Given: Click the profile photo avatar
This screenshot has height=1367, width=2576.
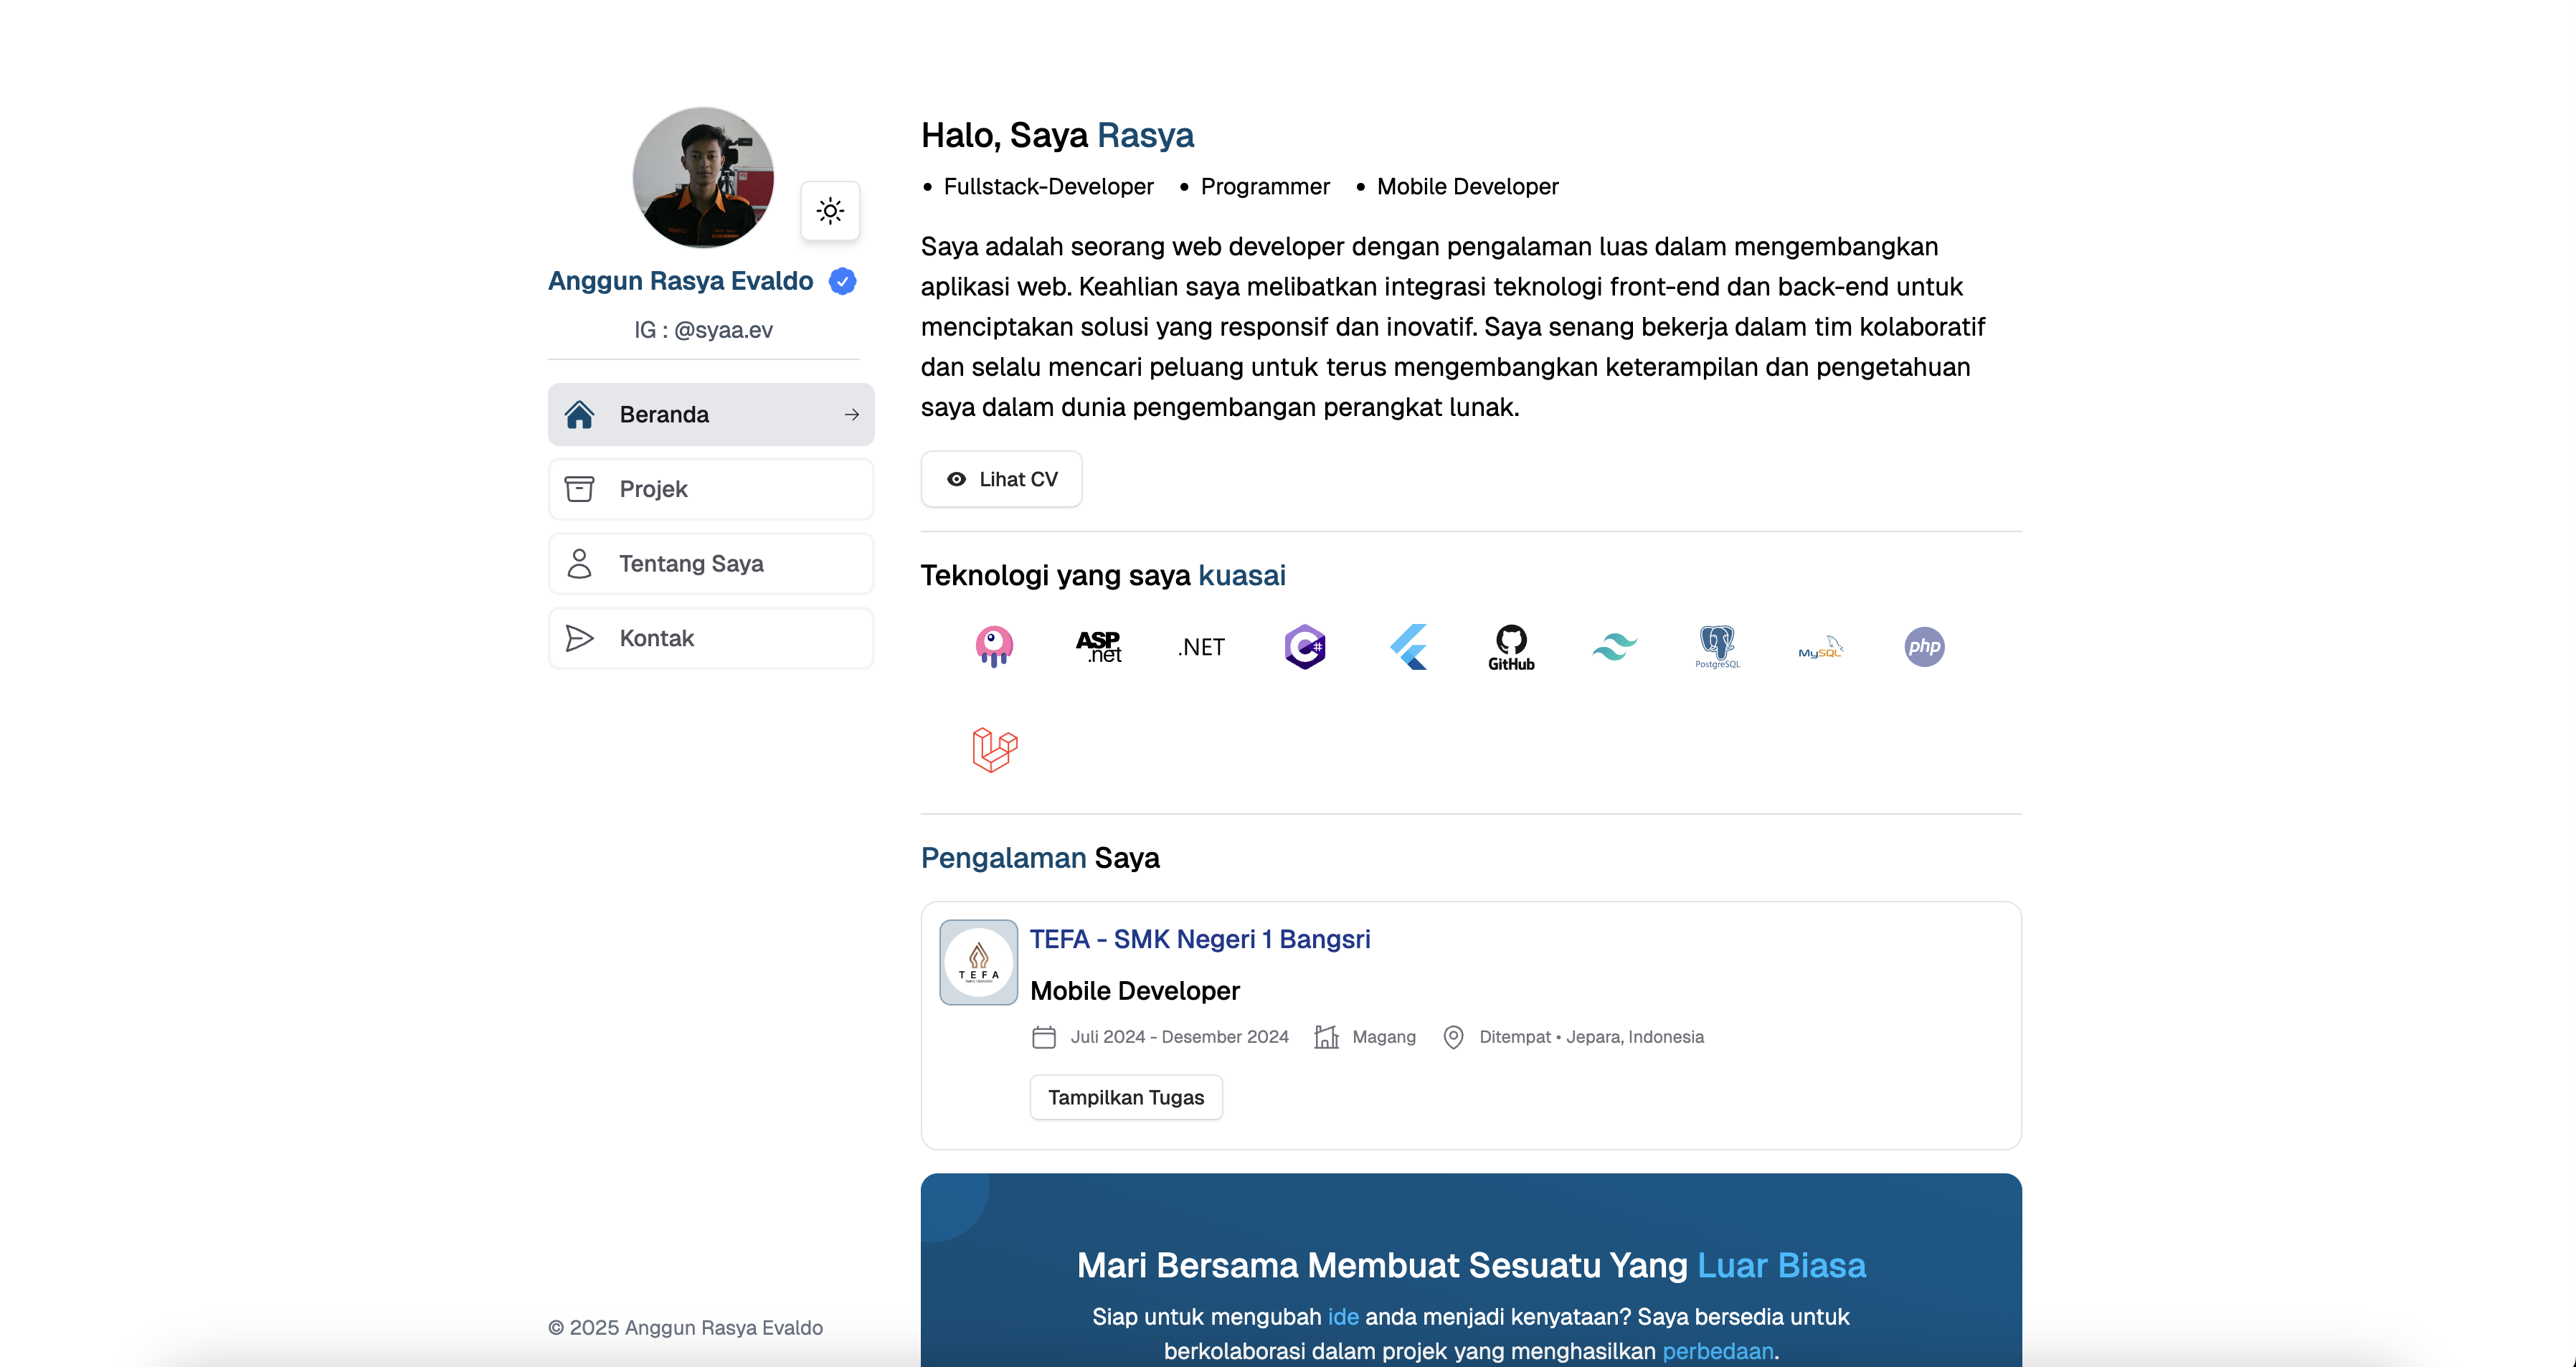Looking at the screenshot, I should [703, 177].
